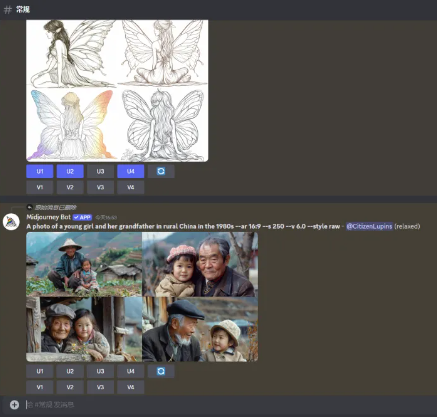Image resolution: width=437 pixels, height=417 pixels.
Task: Click highlighted U2 under fairy grid
Action: pyautogui.click(x=70, y=171)
